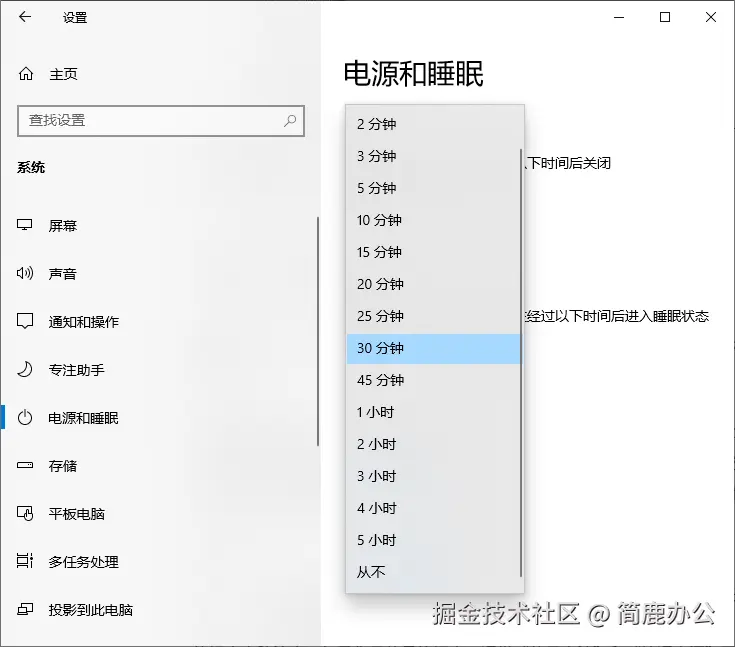The width and height of the screenshot is (735, 647).
Task: Select the highlighted 30 分钟 option
Action: tap(434, 348)
